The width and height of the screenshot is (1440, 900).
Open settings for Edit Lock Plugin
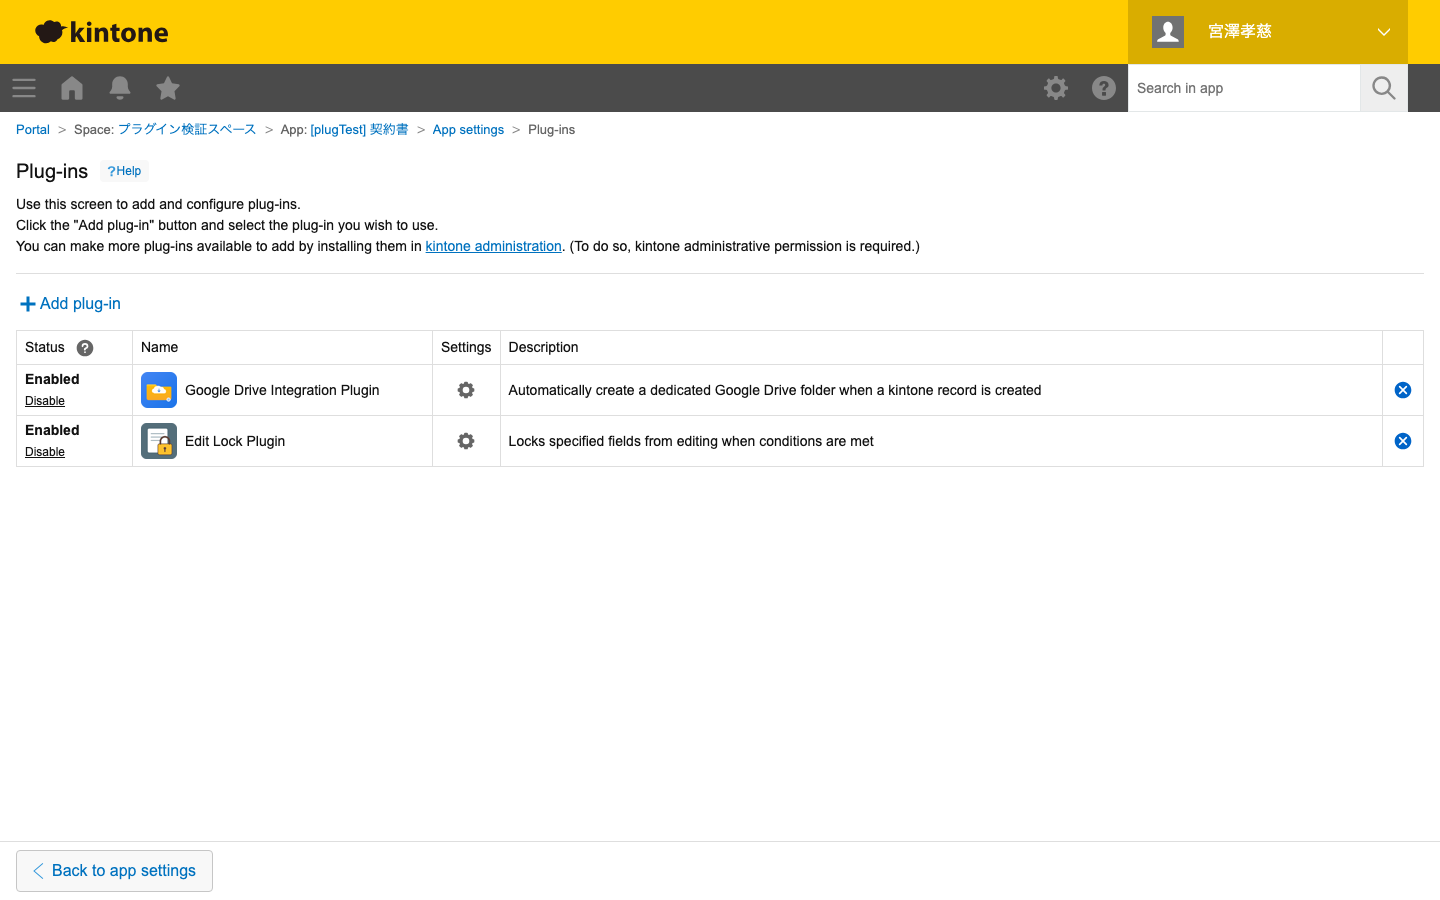click(466, 441)
